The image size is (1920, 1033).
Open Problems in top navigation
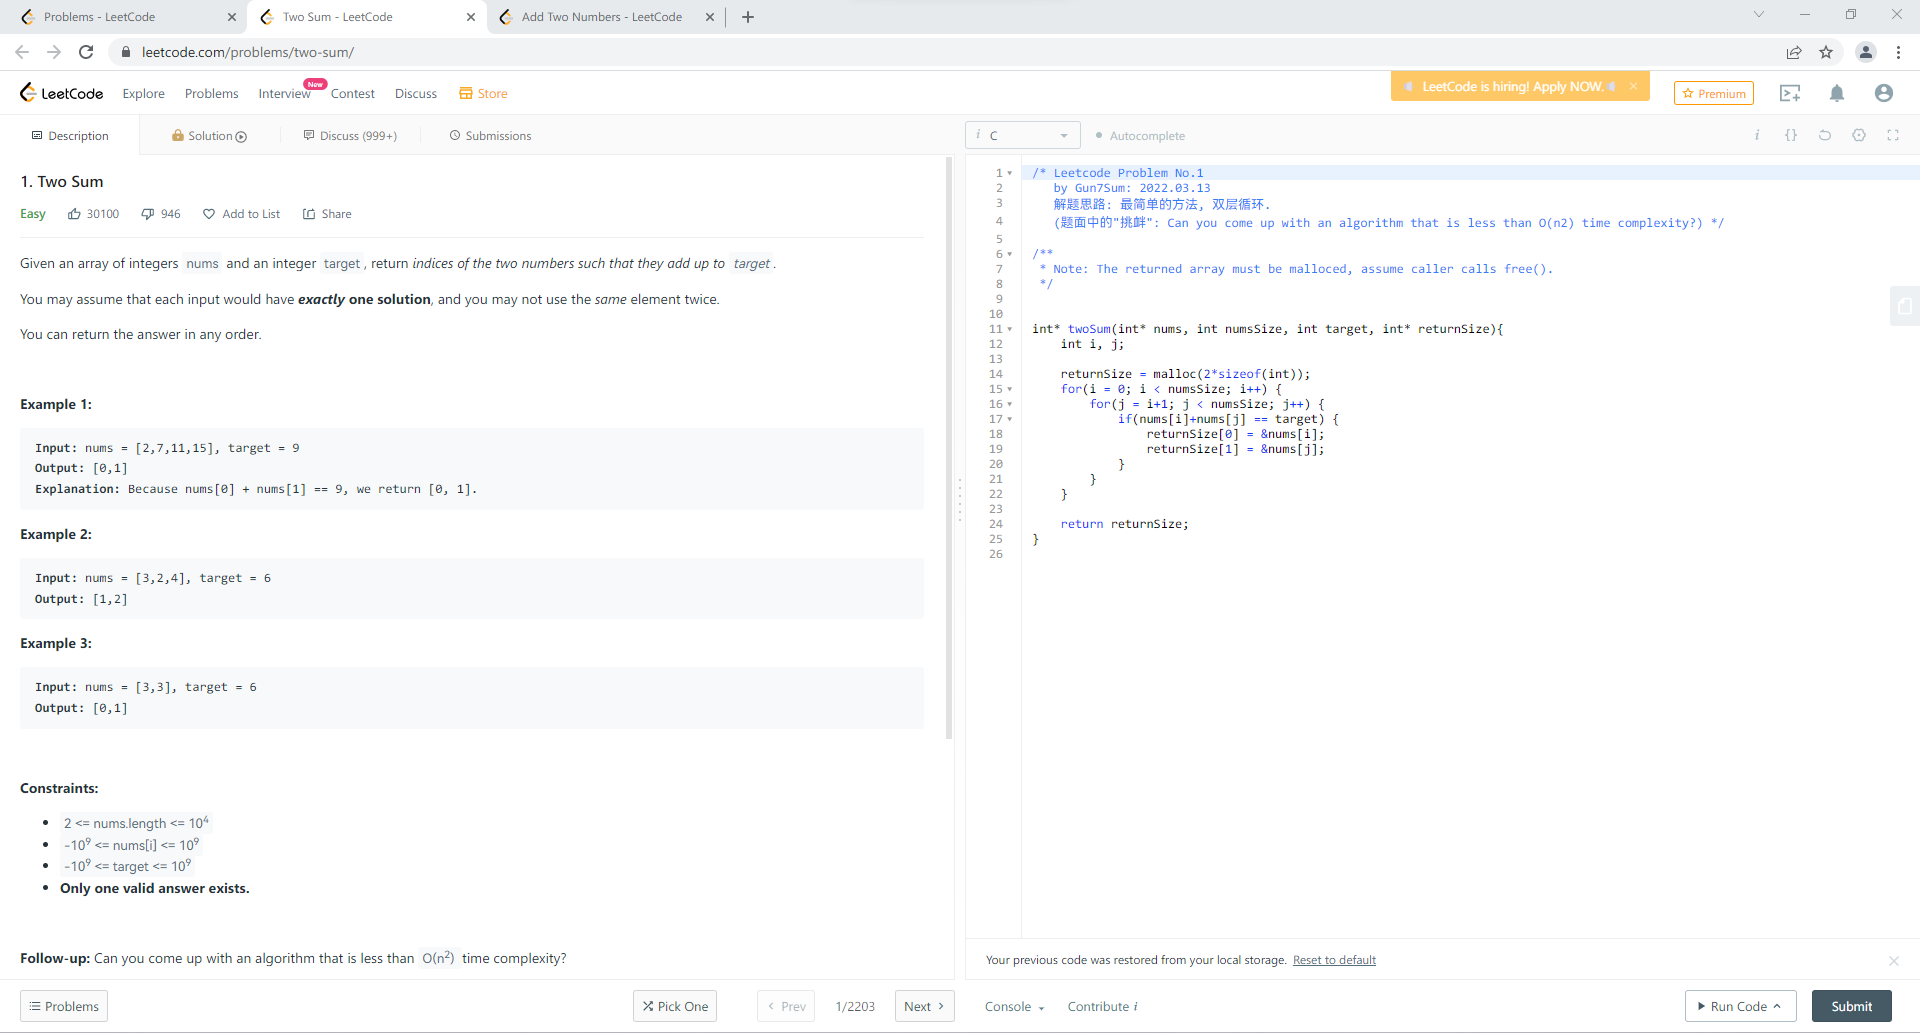tap(212, 94)
